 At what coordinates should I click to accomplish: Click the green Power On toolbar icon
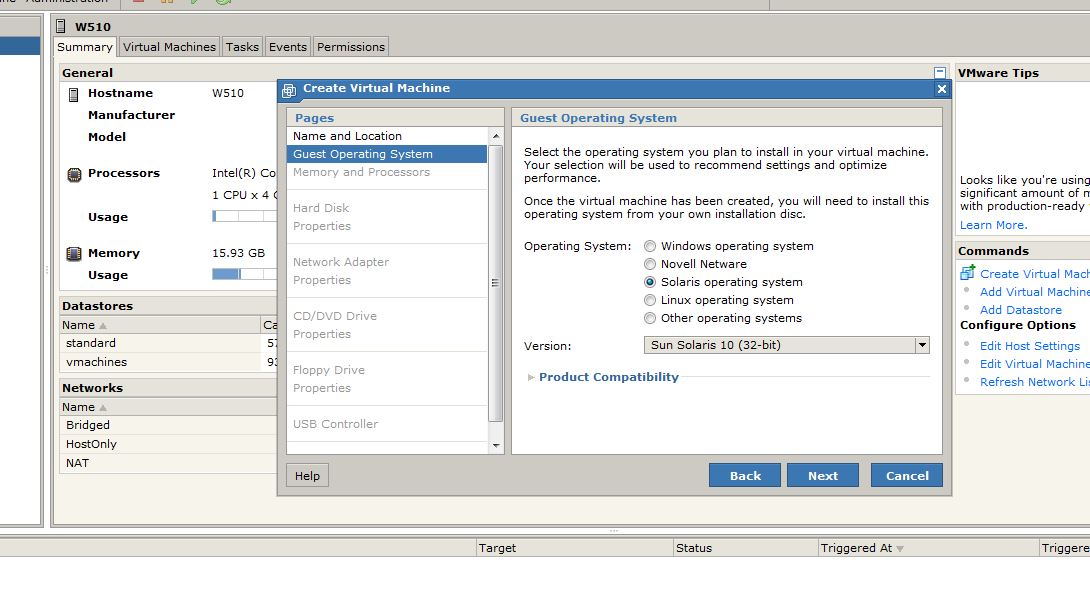[195, 3]
